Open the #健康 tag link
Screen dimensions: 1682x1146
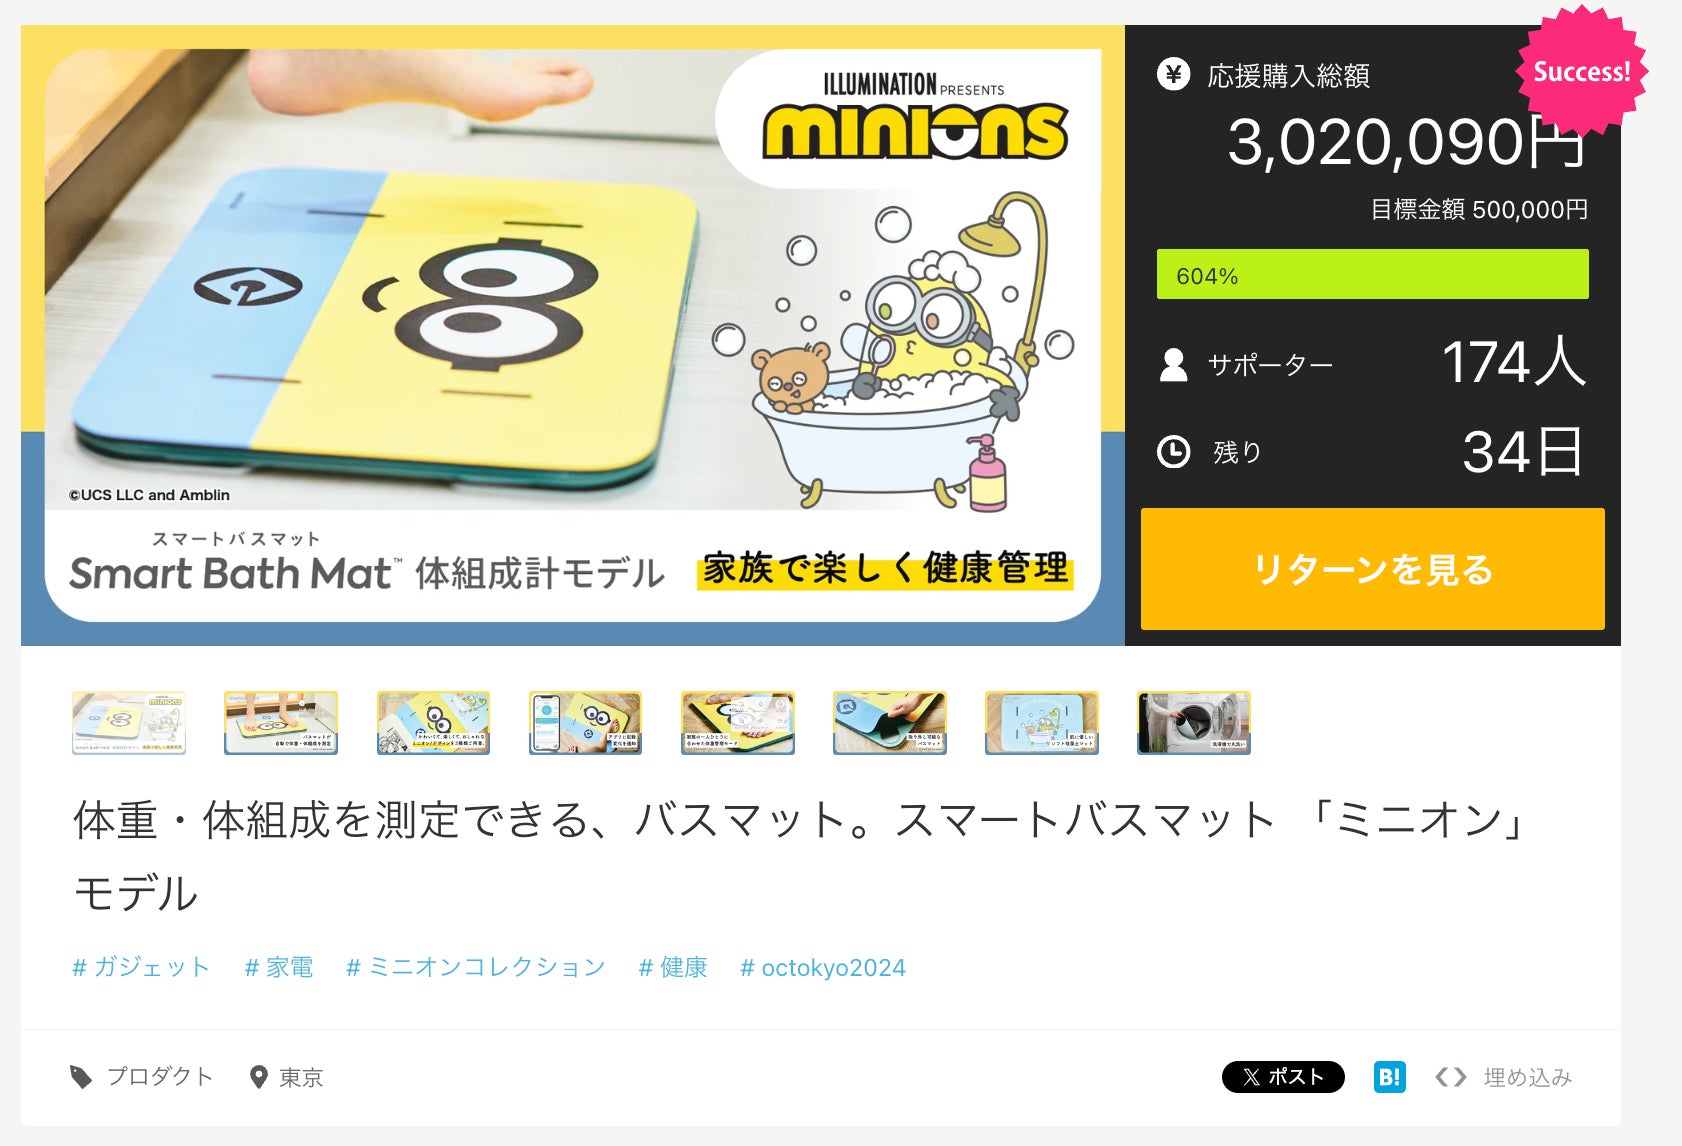673,967
